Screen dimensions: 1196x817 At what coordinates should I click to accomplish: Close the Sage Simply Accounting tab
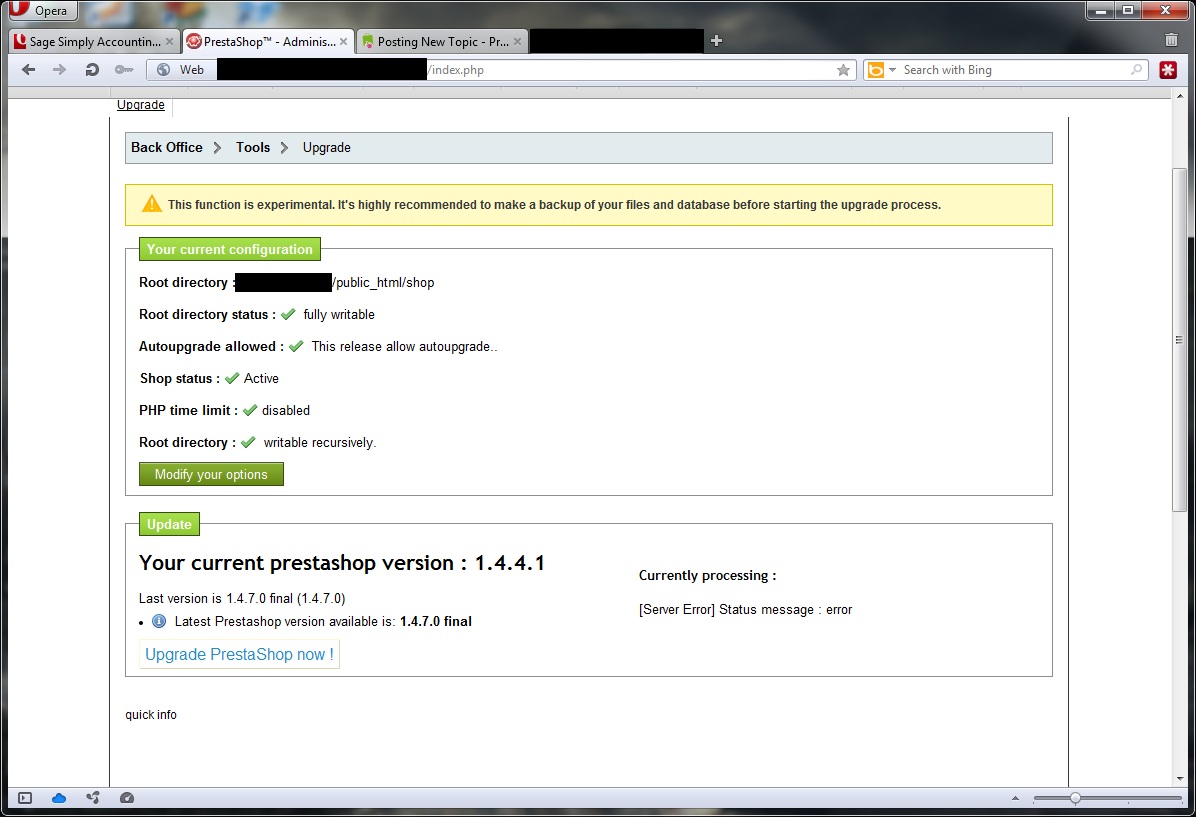click(169, 42)
